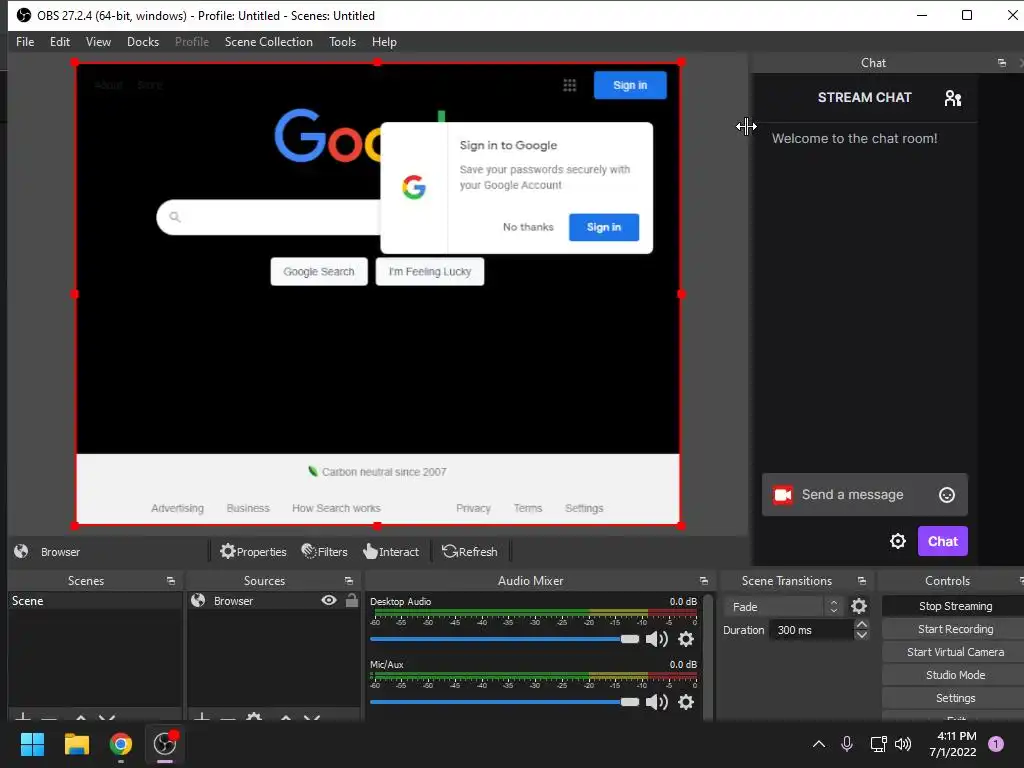Undock the Audio Mixer panel
The image size is (1024, 768).
(x=703, y=581)
